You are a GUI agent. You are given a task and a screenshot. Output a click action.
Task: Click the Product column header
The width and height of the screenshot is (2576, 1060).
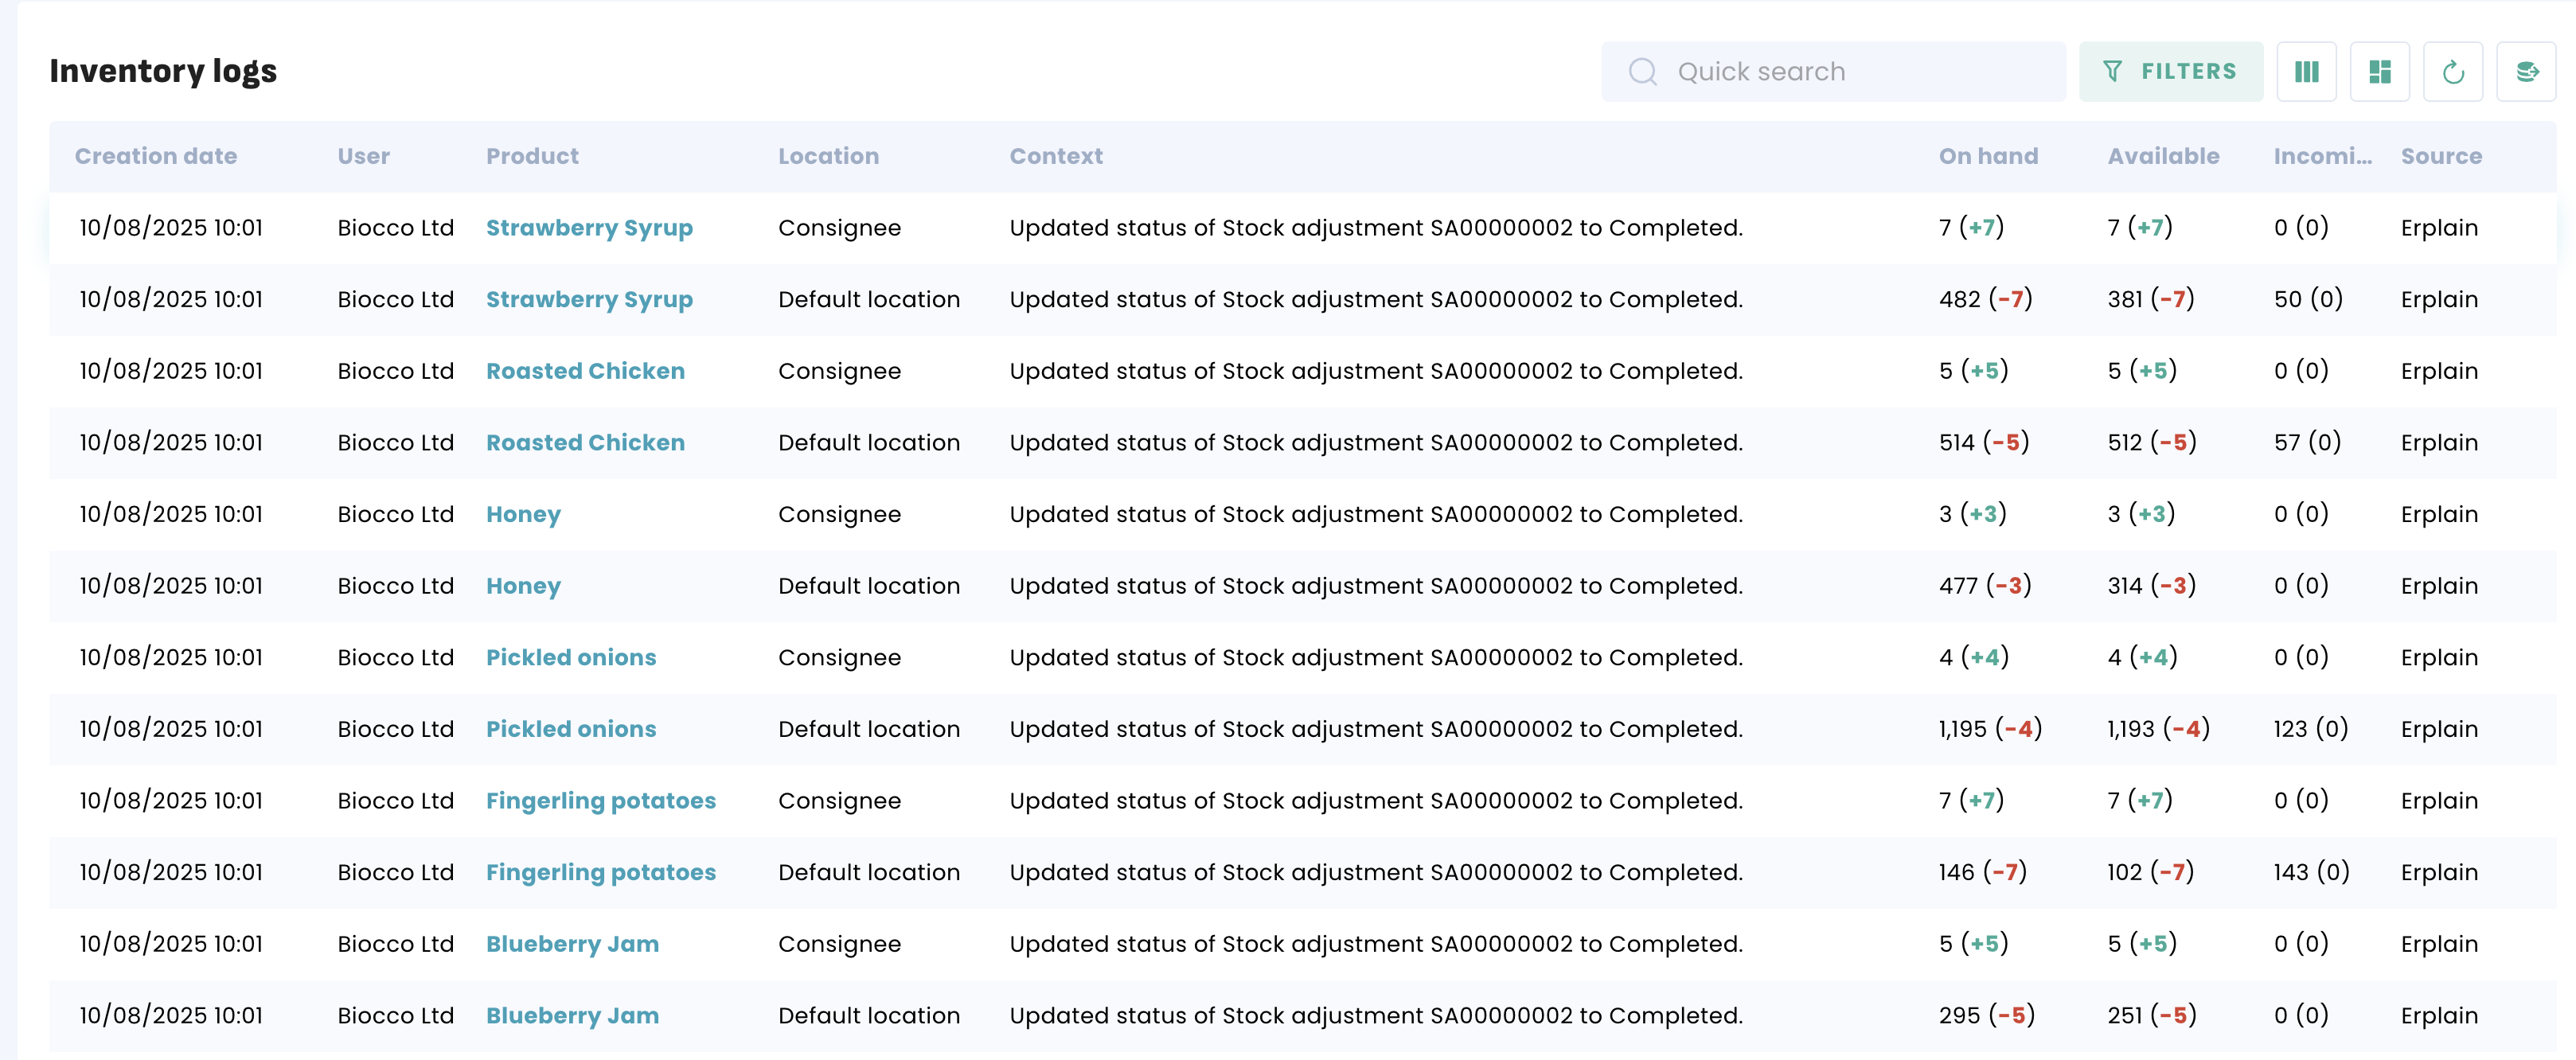(x=532, y=156)
